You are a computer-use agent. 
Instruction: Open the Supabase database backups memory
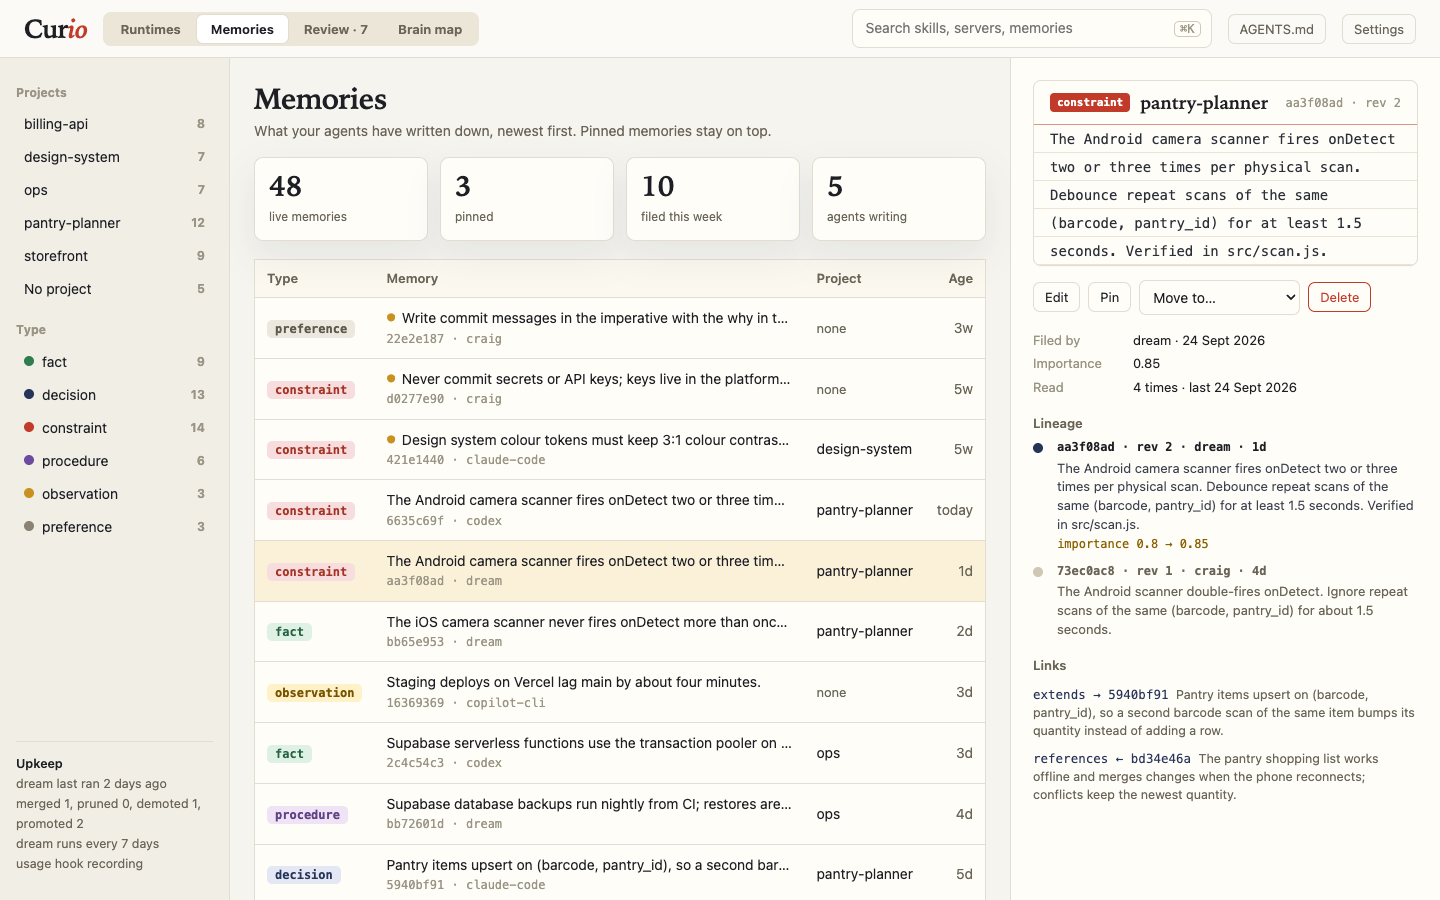tap(620, 814)
